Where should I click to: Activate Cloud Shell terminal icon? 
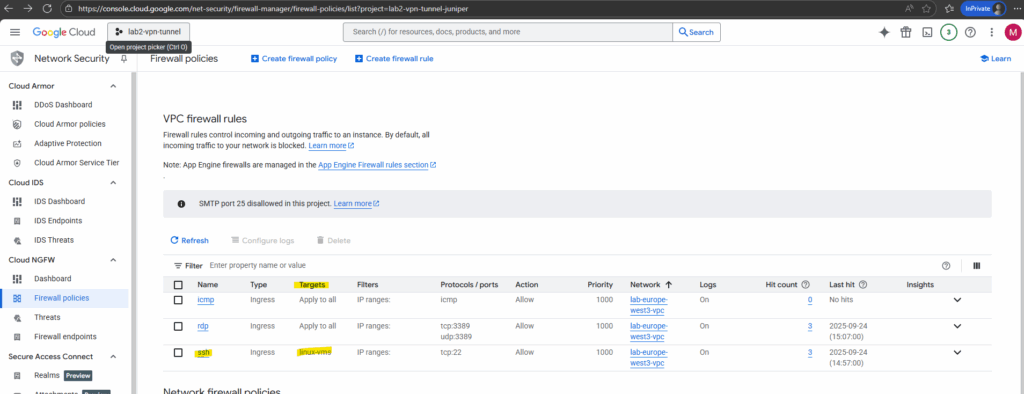click(927, 32)
